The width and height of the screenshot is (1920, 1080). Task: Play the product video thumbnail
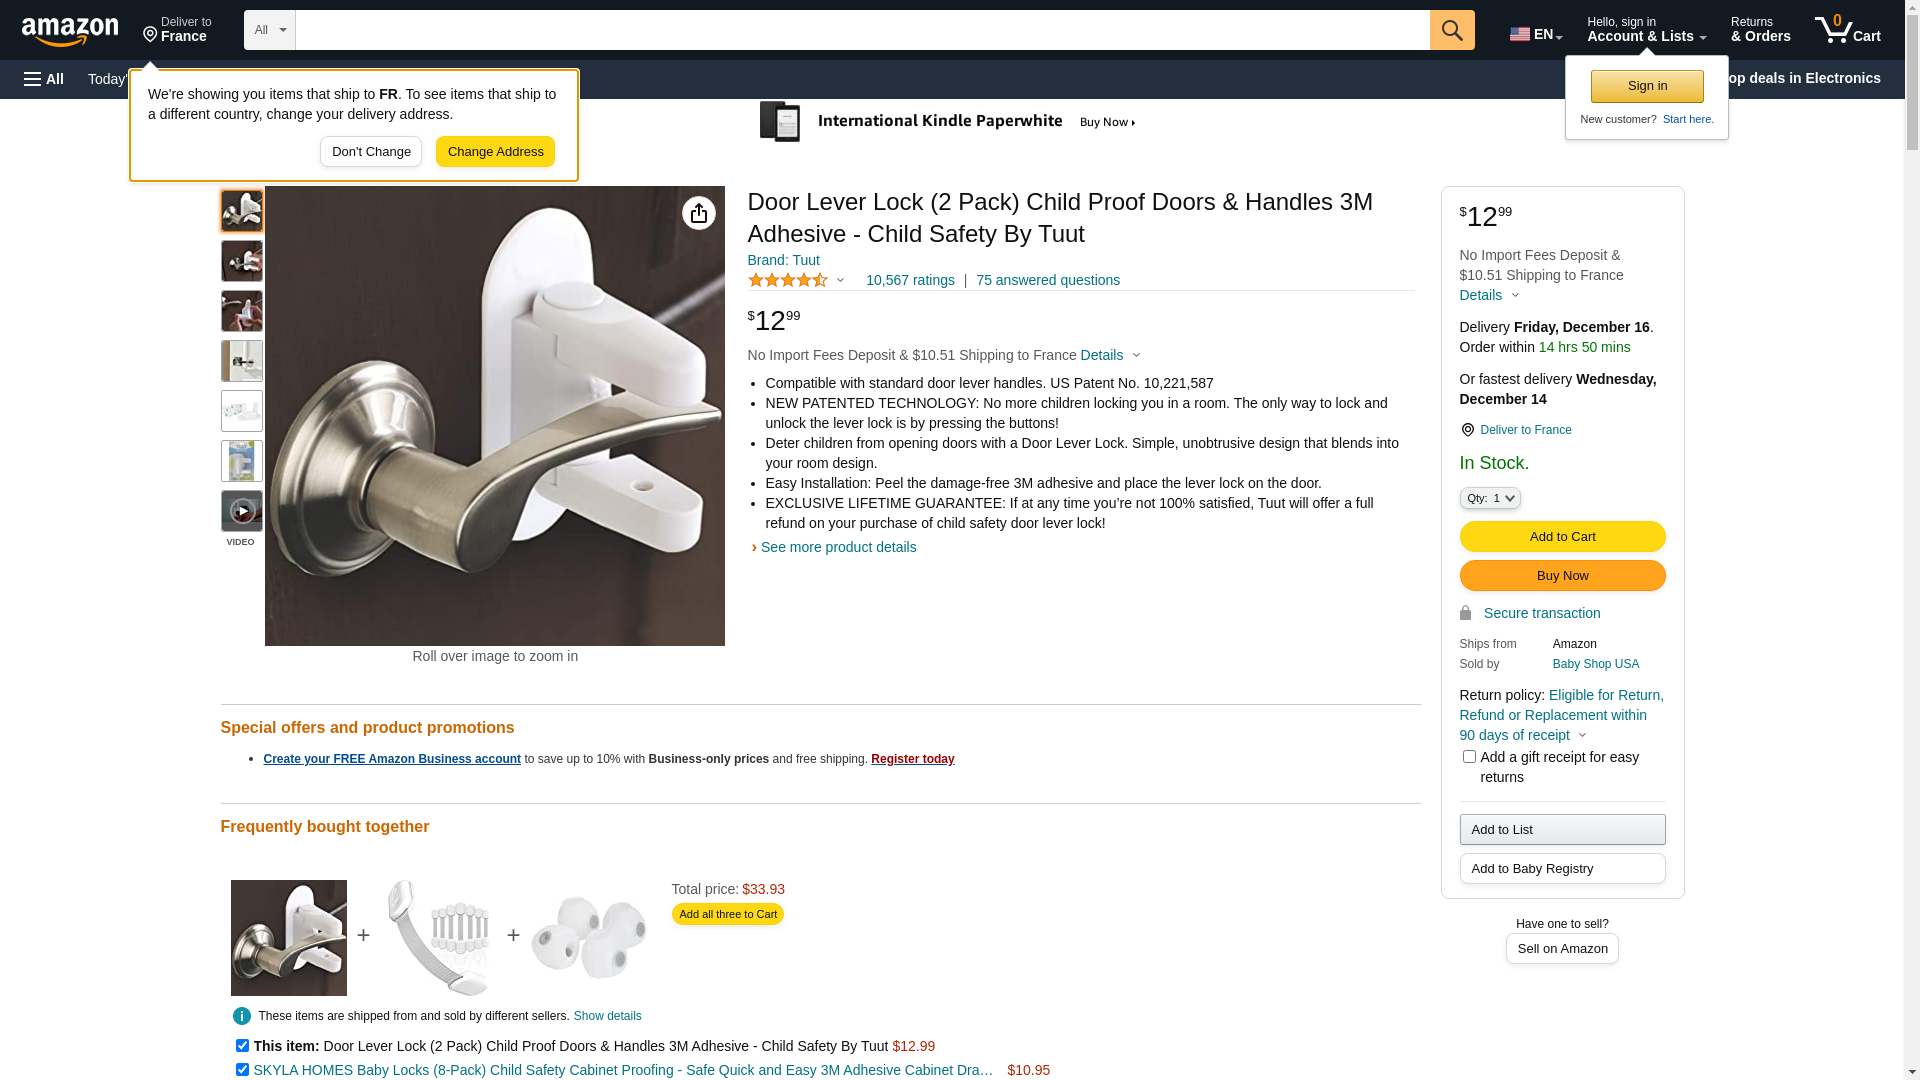point(242,511)
